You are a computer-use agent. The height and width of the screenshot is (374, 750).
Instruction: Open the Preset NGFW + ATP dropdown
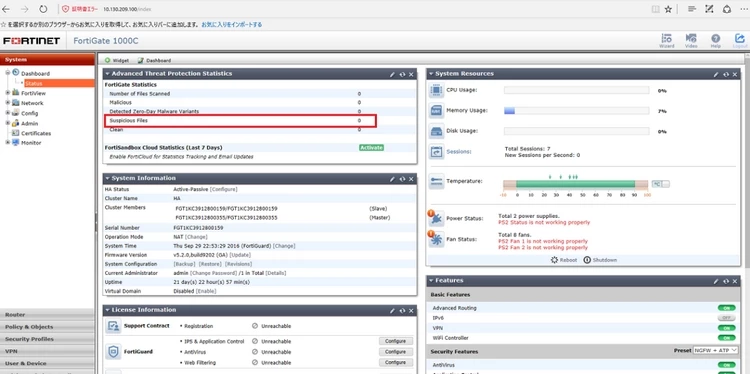click(716, 351)
